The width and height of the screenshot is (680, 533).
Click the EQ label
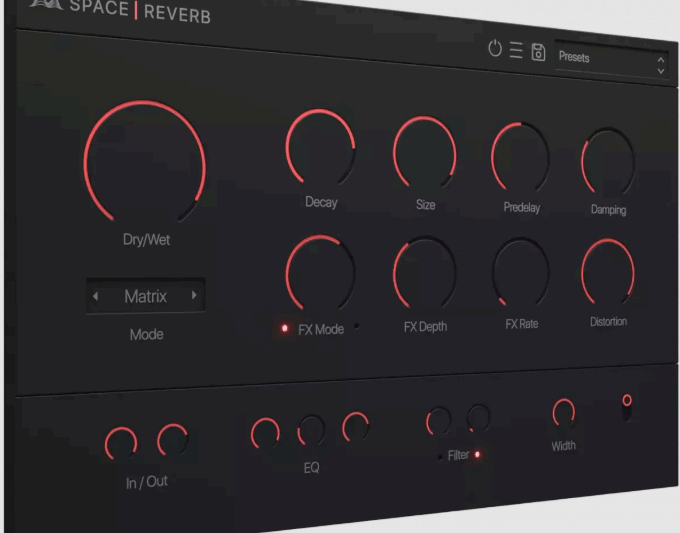click(x=311, y=467)
